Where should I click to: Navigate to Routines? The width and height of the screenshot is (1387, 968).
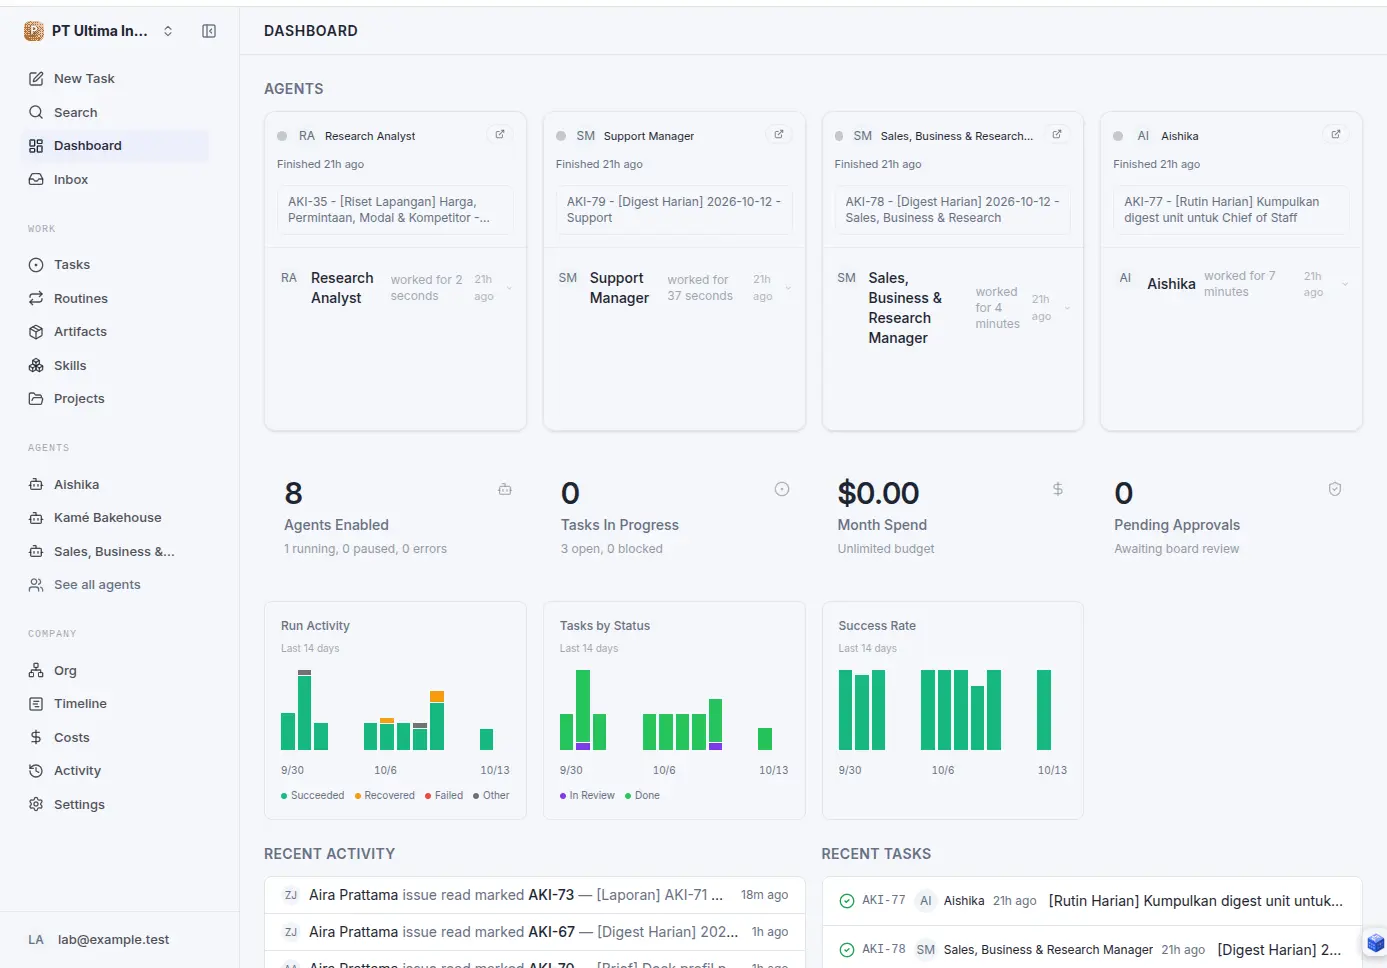[114, 299]
